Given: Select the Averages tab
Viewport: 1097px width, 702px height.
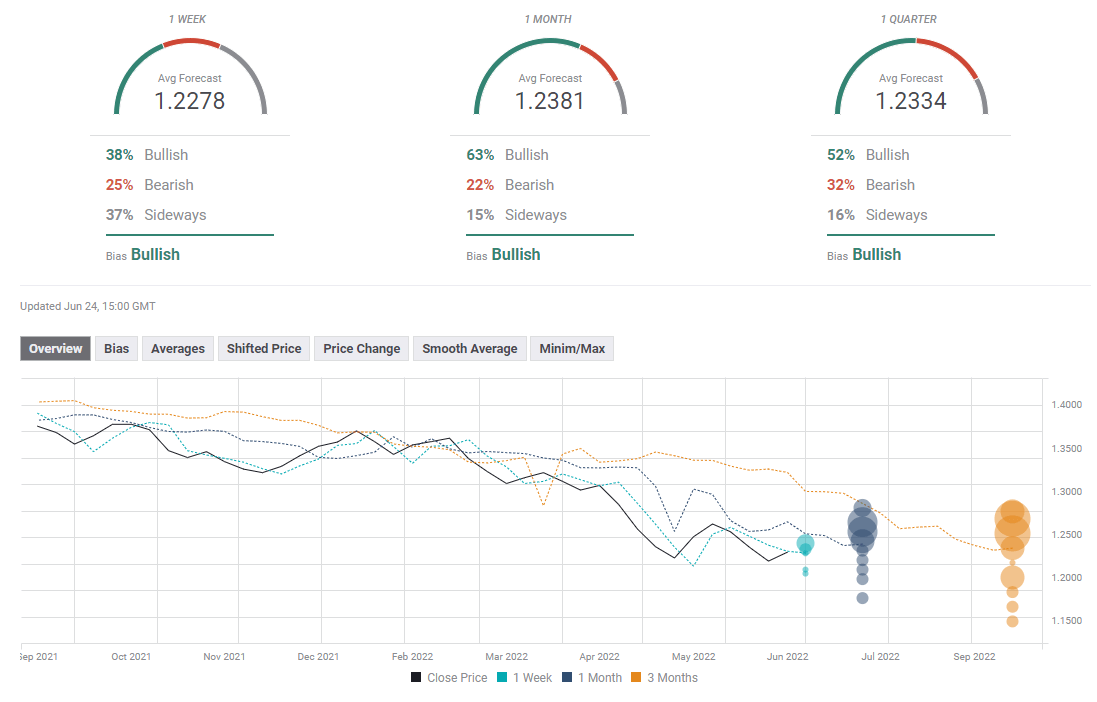Looking at the screenshot, I should [x=178, y=349].
